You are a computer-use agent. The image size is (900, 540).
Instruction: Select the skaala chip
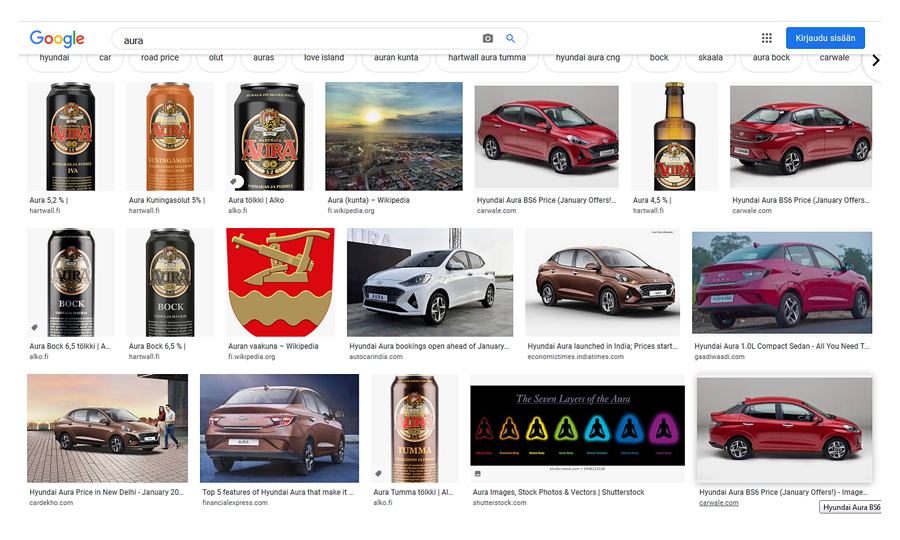pos(710,58)
